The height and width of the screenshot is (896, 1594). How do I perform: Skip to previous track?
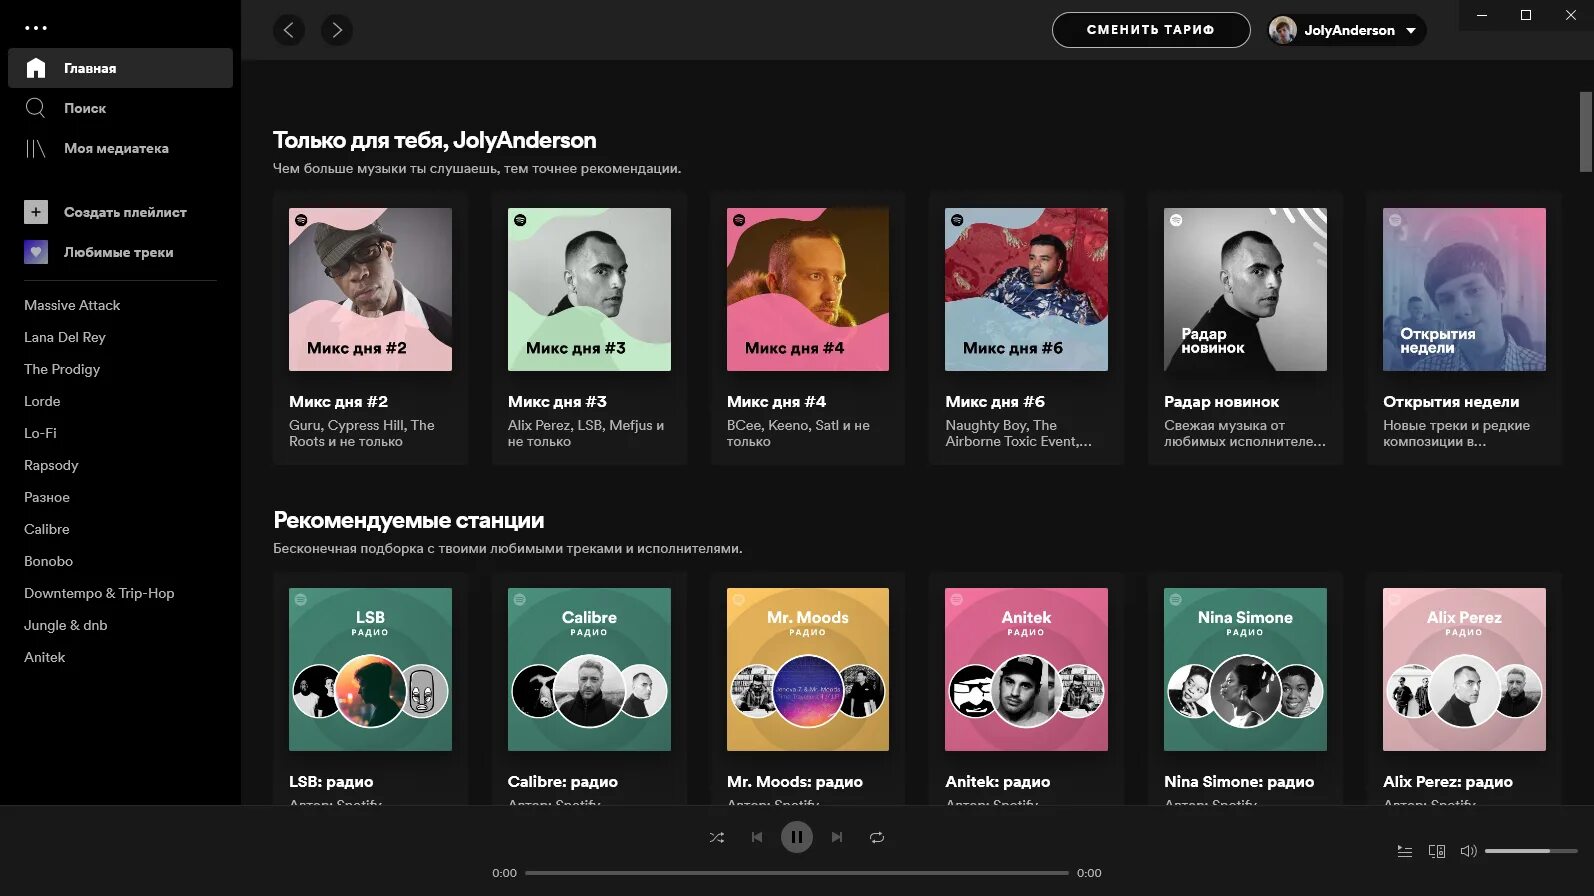coord(757,838)
